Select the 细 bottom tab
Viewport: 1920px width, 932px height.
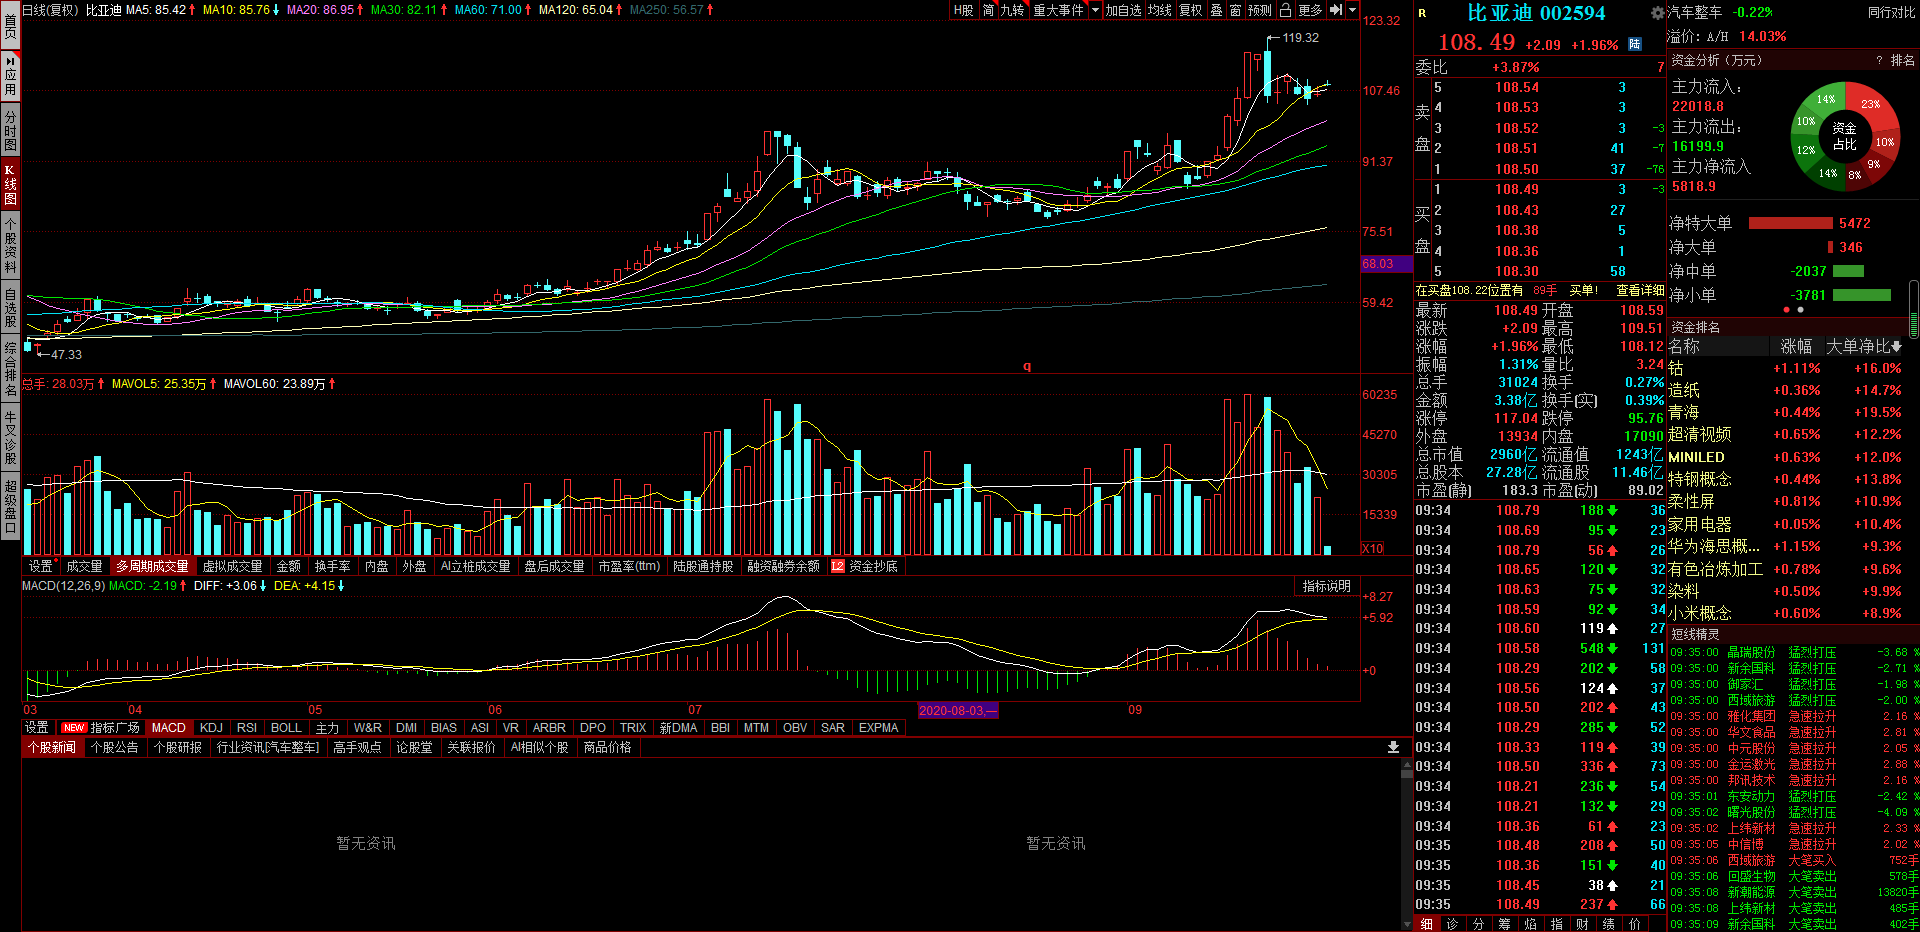click(x=1427, y=924)
